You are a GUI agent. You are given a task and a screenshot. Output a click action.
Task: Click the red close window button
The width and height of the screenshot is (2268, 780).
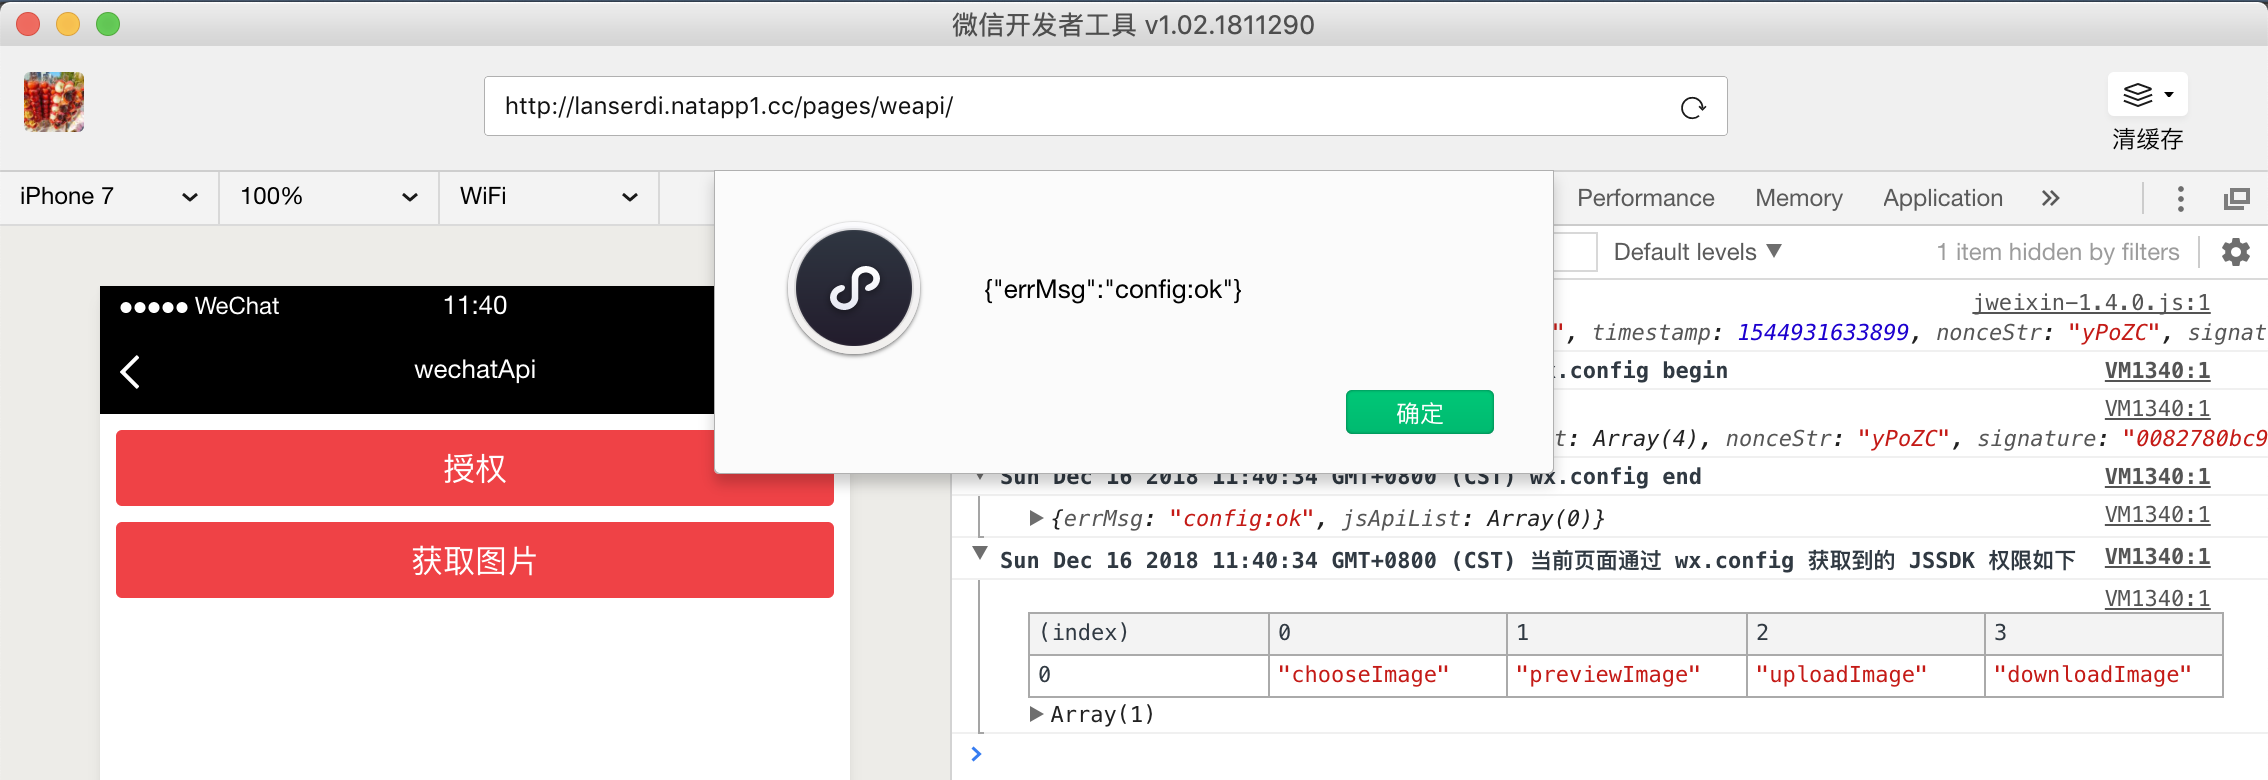tap(28, 24)
